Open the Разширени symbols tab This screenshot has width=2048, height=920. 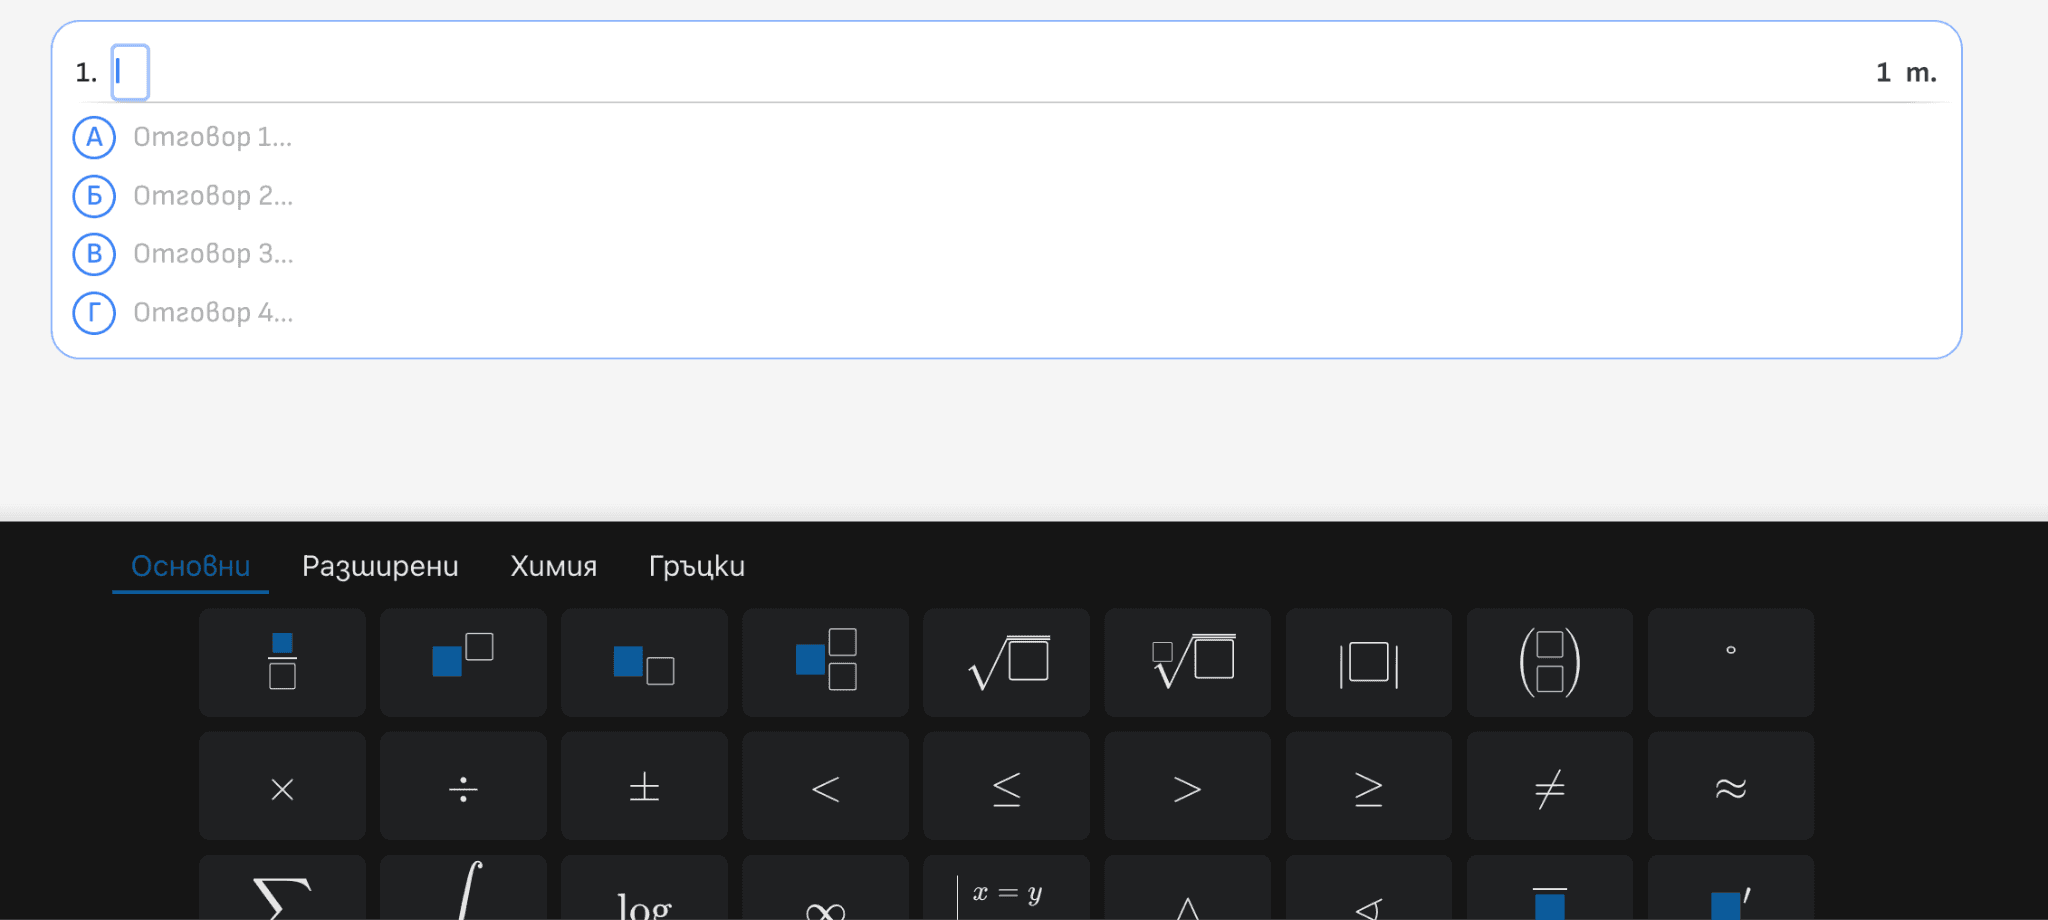(380, 566)
